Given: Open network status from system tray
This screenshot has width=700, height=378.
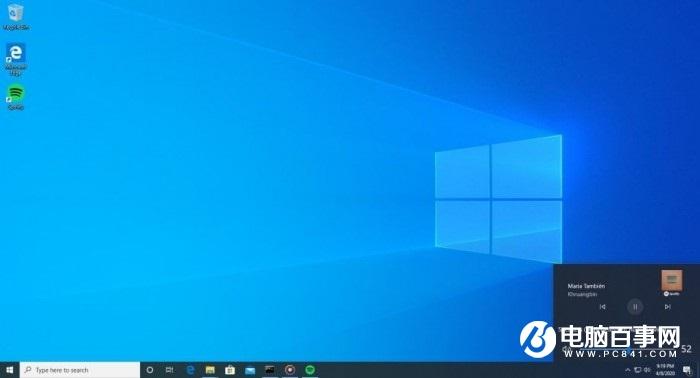Looking at the screenshot, I should click(638, 370).
